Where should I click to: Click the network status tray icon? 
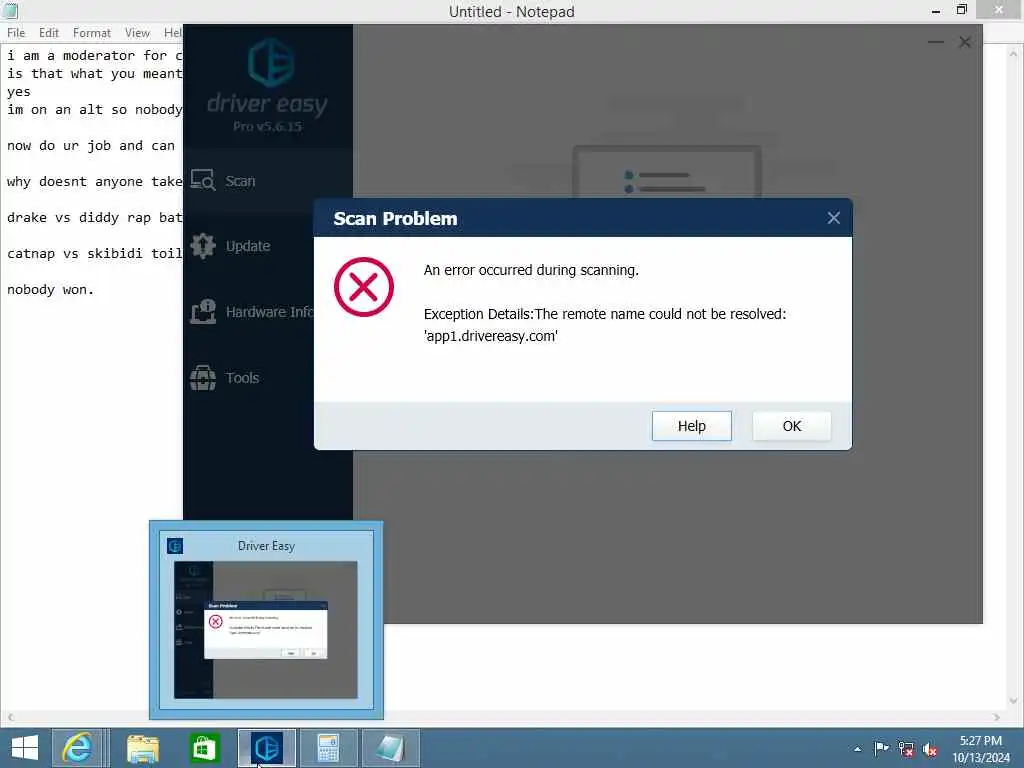pos(906,749)
